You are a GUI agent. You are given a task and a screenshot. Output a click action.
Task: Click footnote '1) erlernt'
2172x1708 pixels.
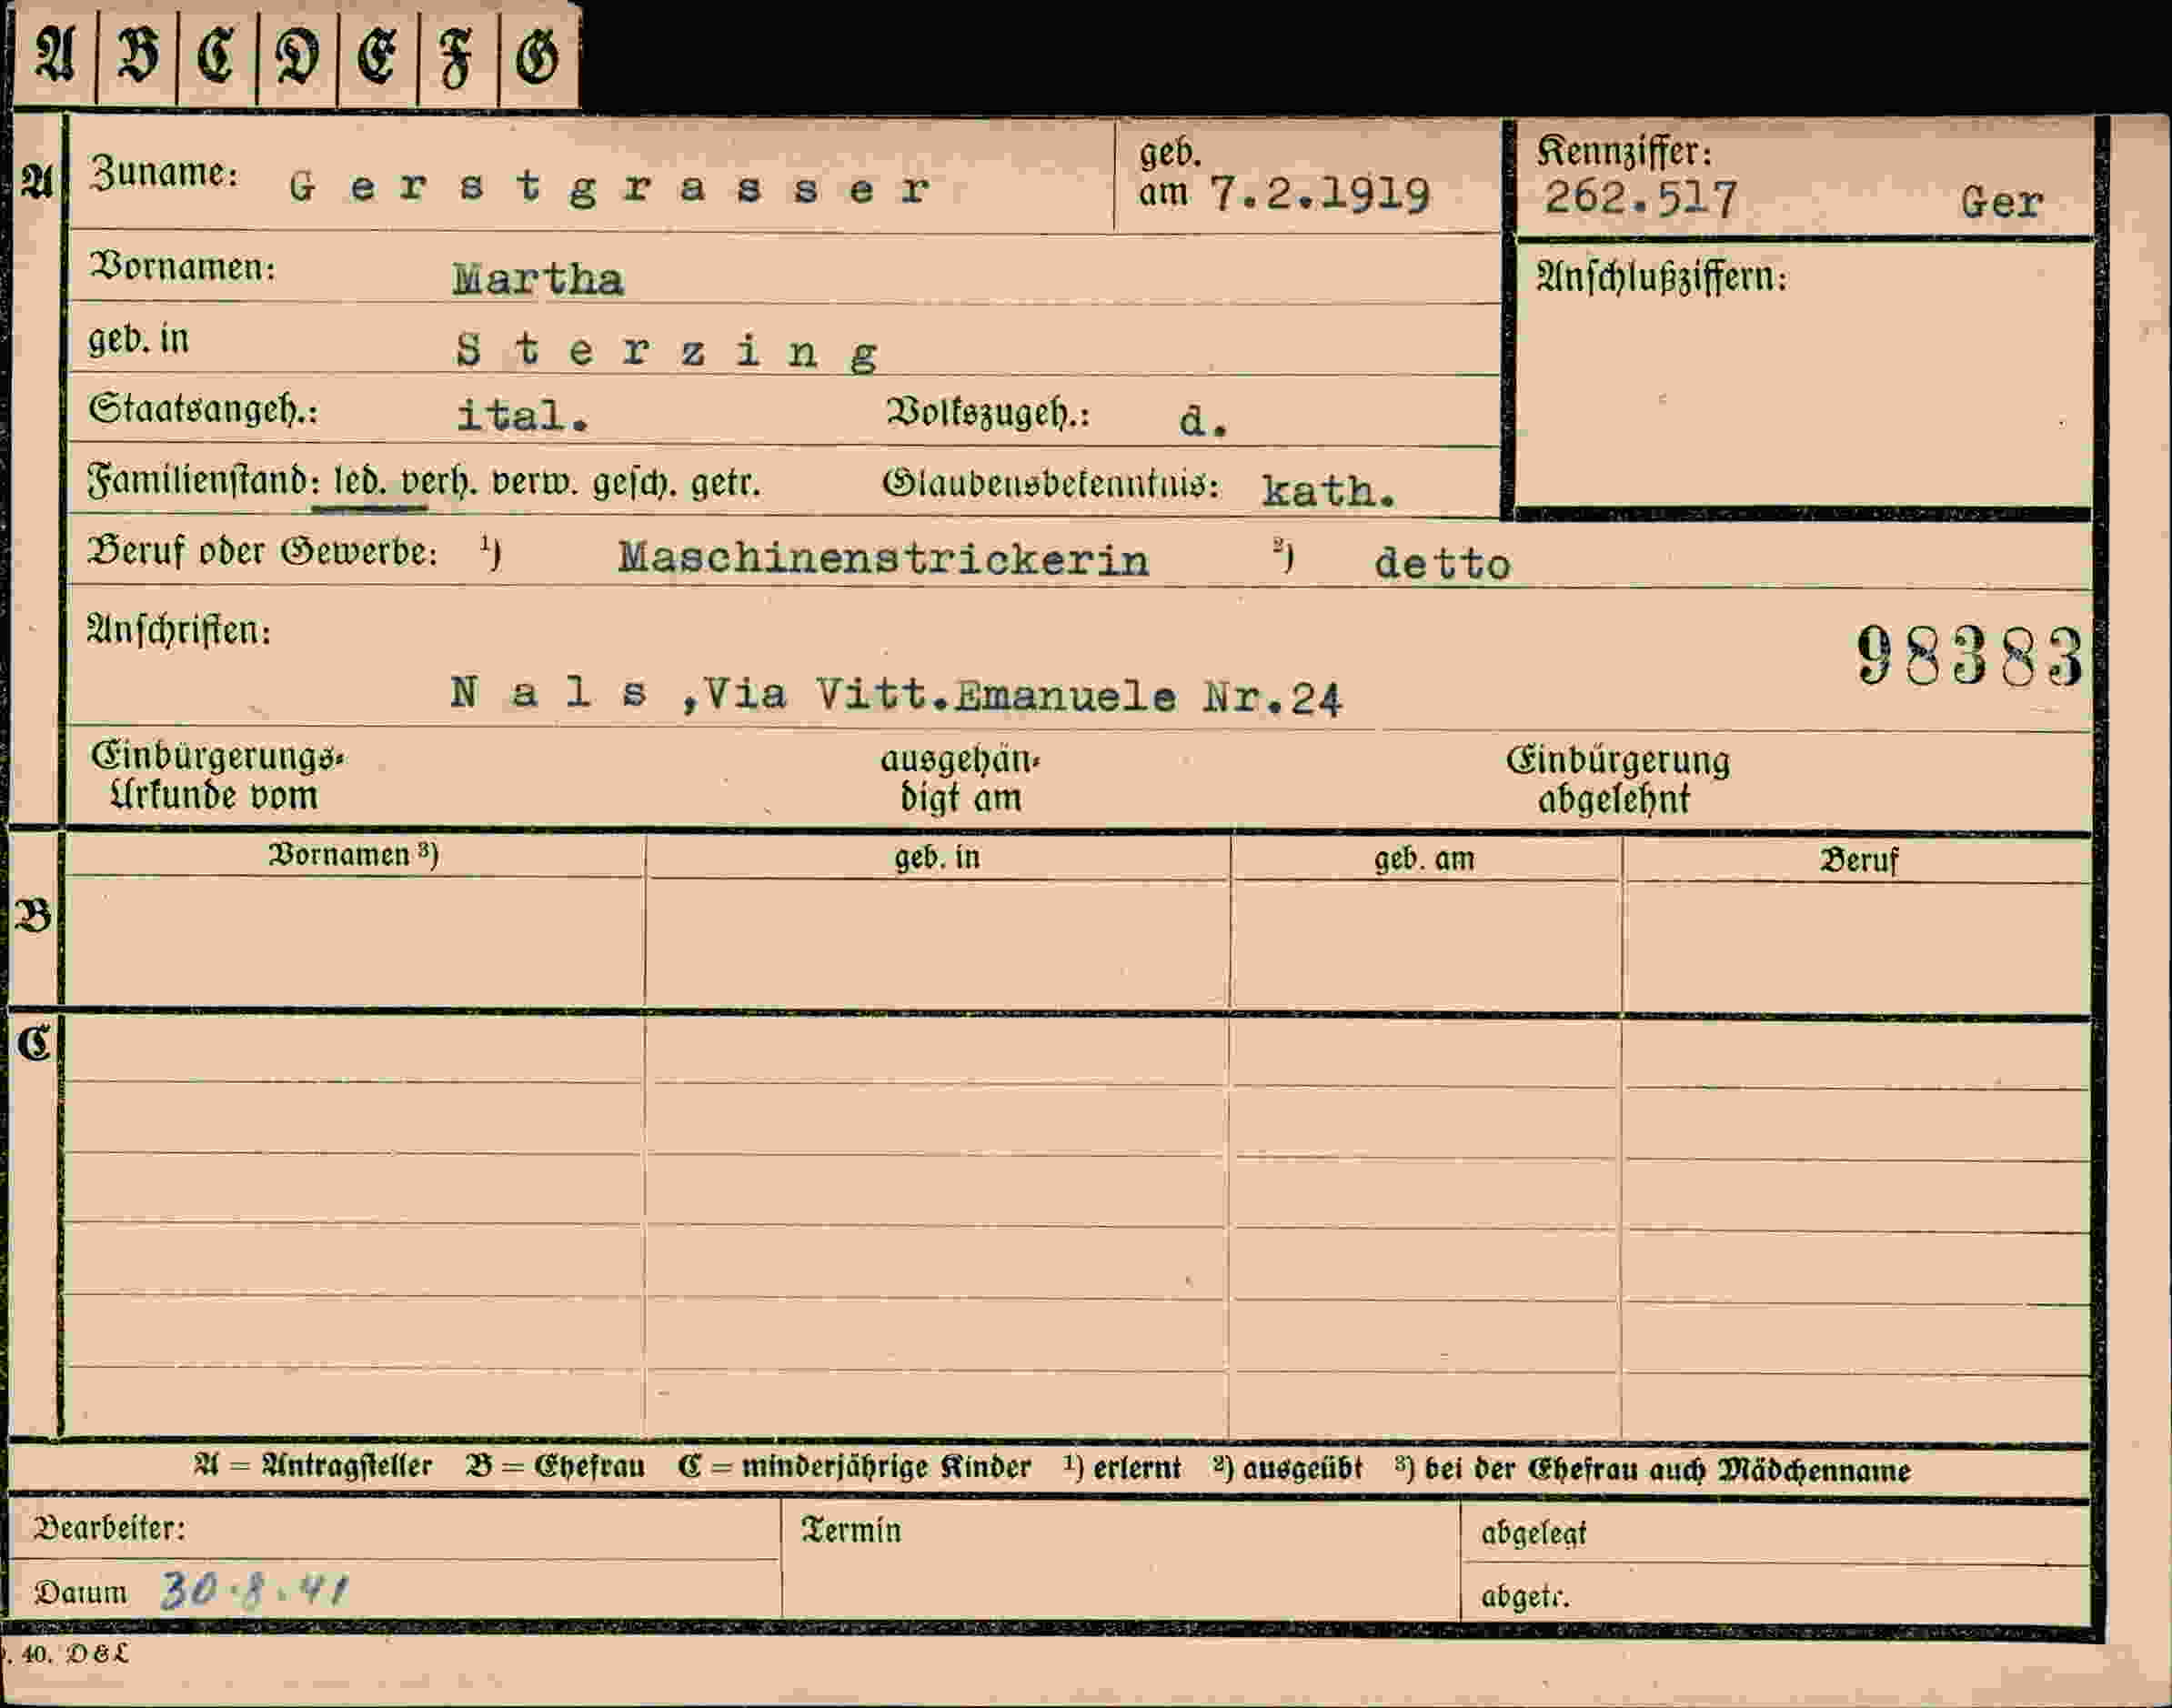pyautogui.click(x=1122, y=1468)
